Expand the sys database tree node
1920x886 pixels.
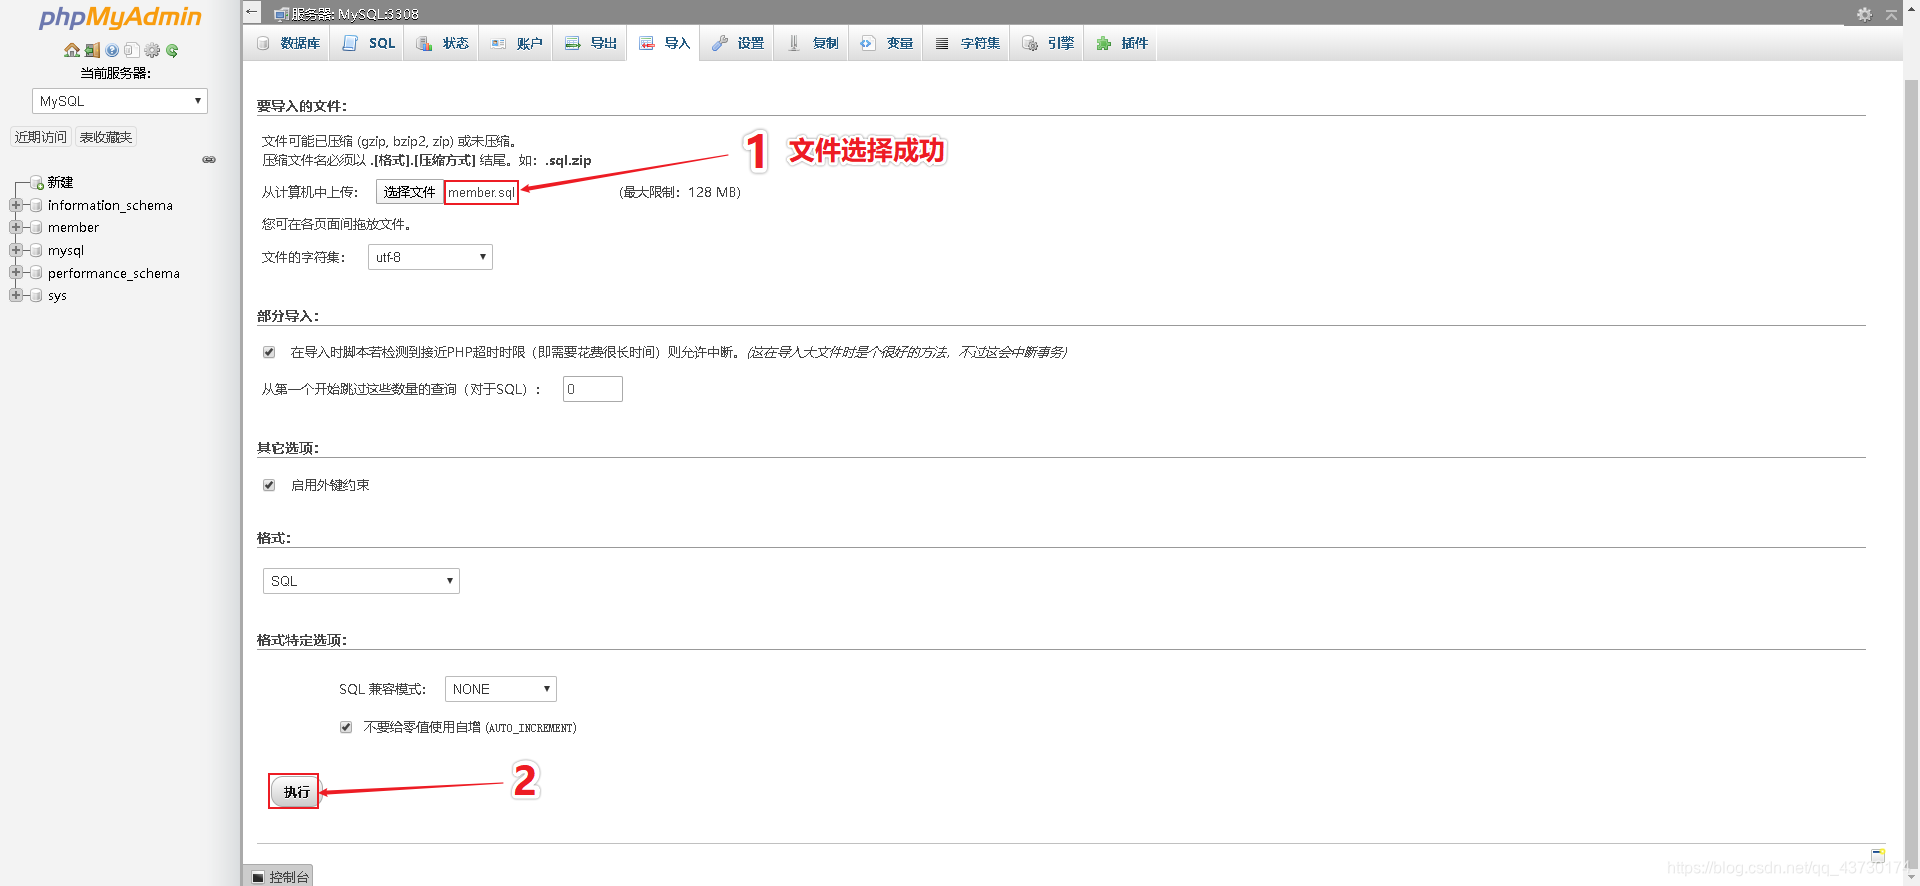15,296
